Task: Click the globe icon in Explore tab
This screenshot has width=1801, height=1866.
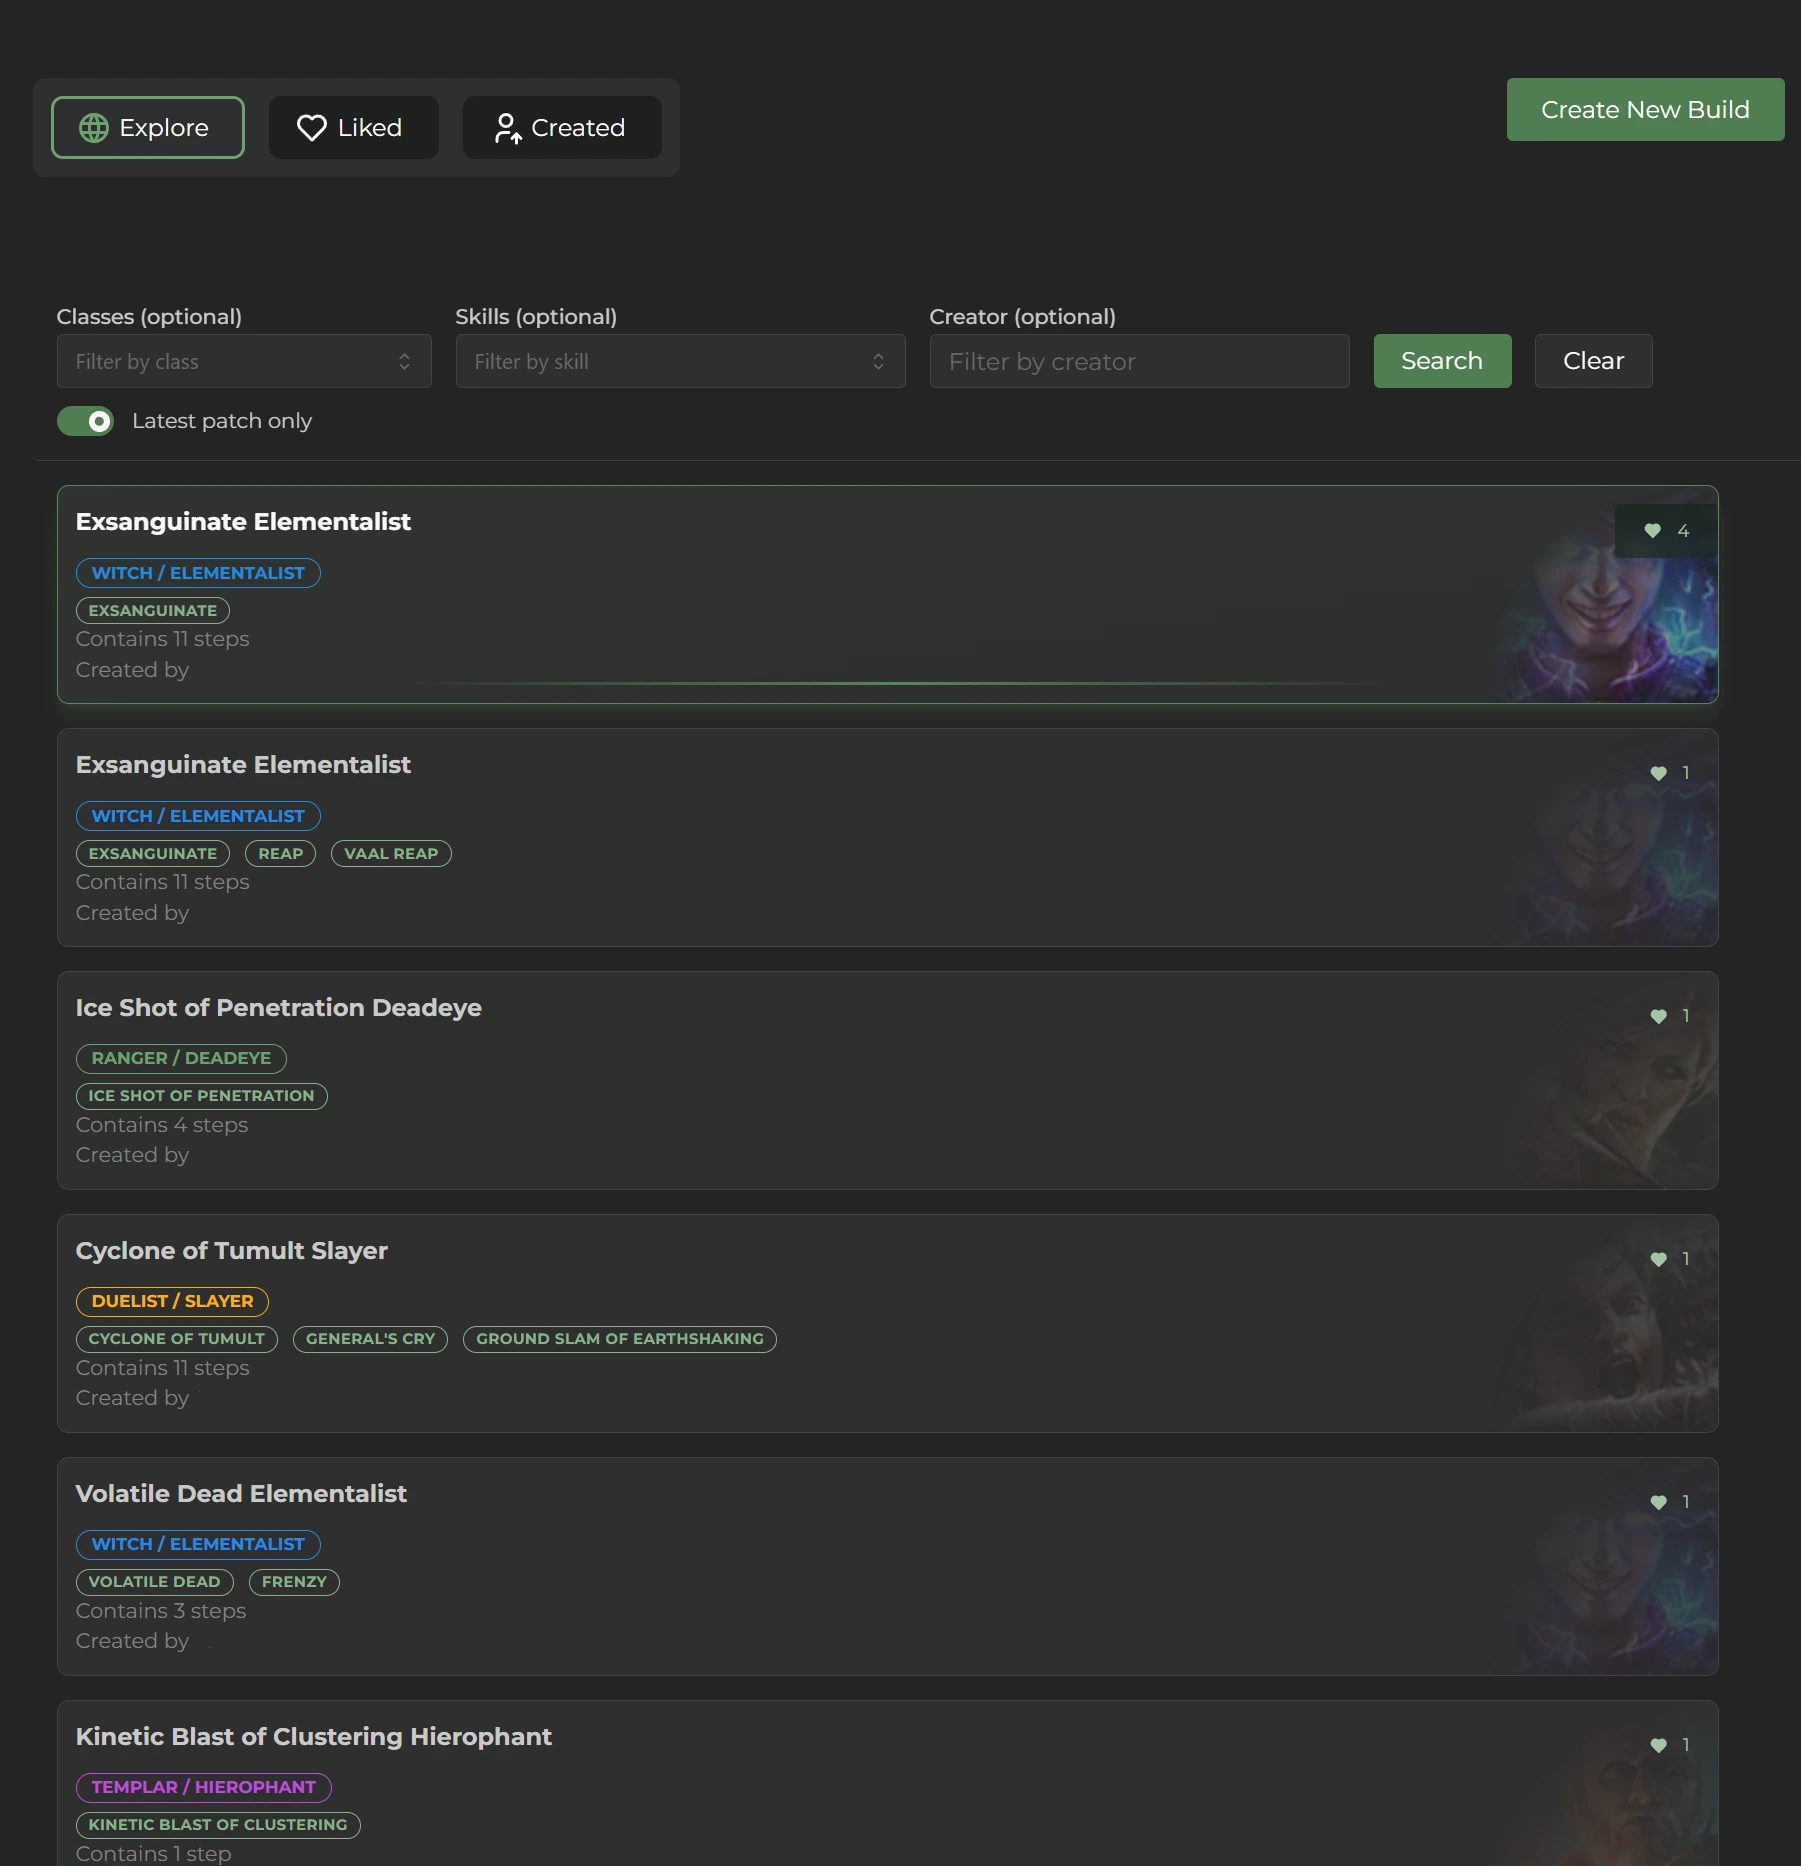Action: [x=94, y=128]
